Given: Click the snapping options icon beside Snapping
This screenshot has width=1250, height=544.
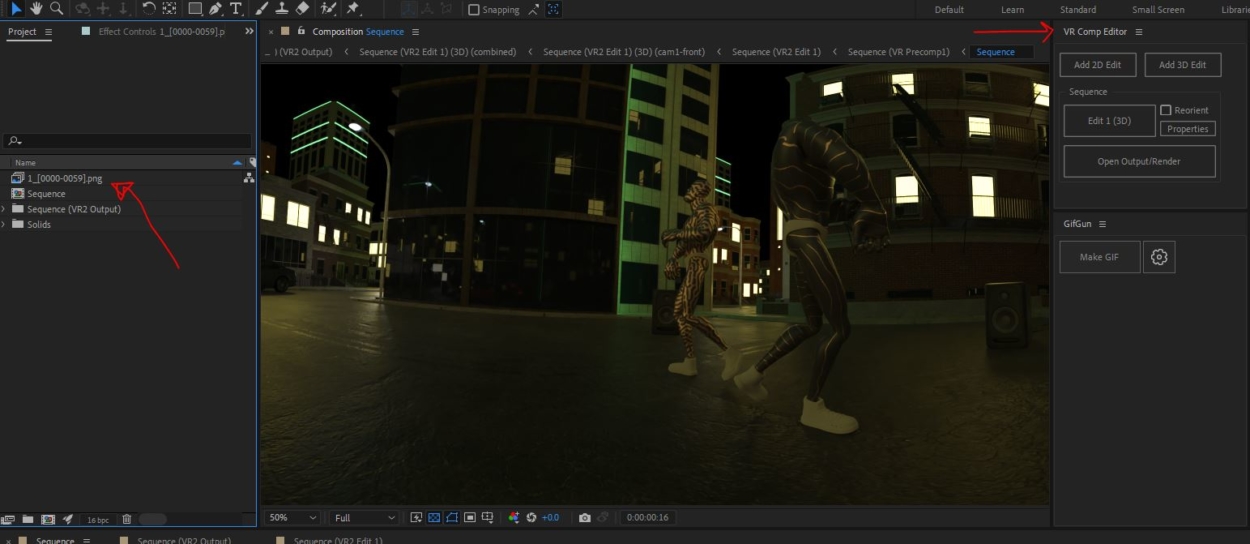Looking at the screenshot, I should (x=534, y=9).
